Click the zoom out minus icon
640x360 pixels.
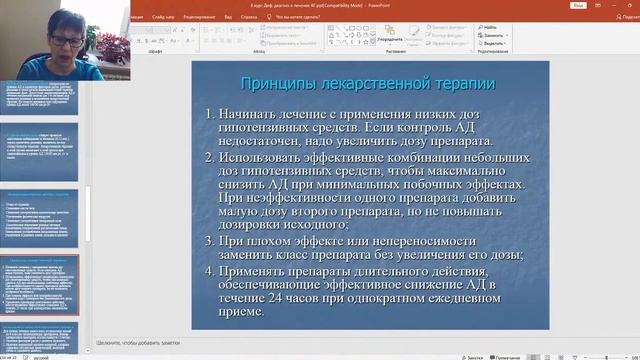click(586, 357)
